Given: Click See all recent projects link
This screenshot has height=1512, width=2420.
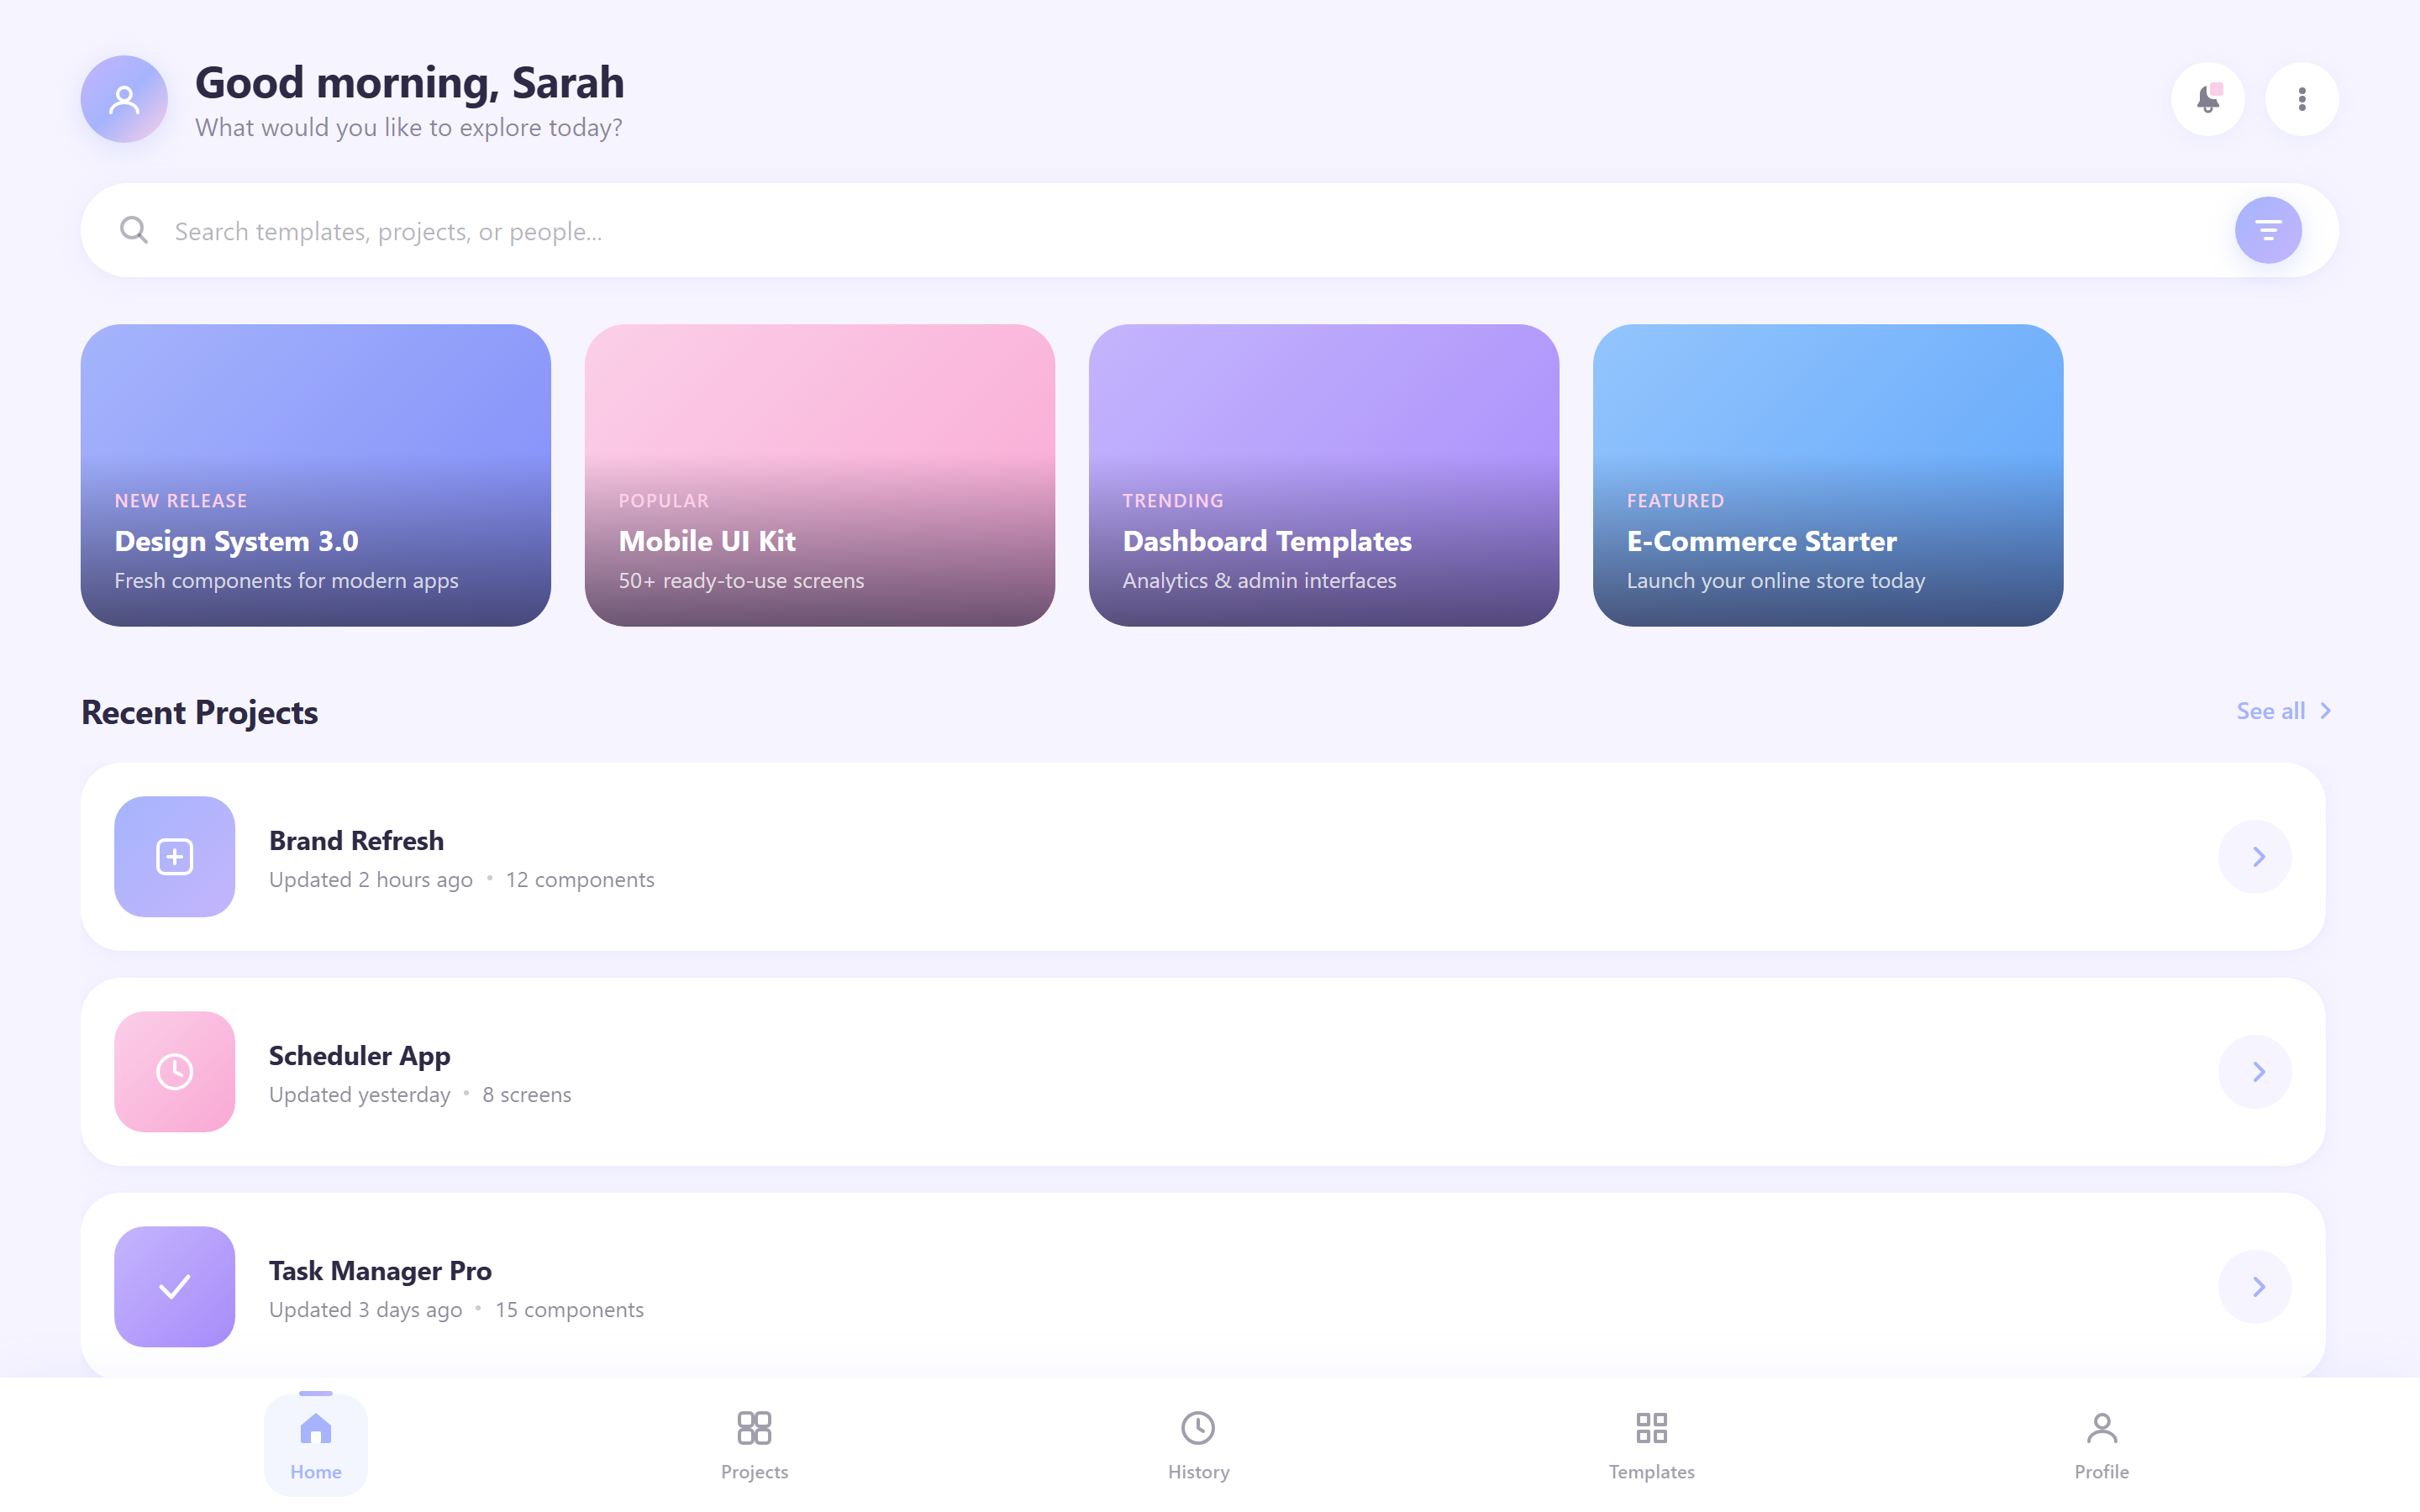Looking at the screenshot, I should tap(2284, 711).
